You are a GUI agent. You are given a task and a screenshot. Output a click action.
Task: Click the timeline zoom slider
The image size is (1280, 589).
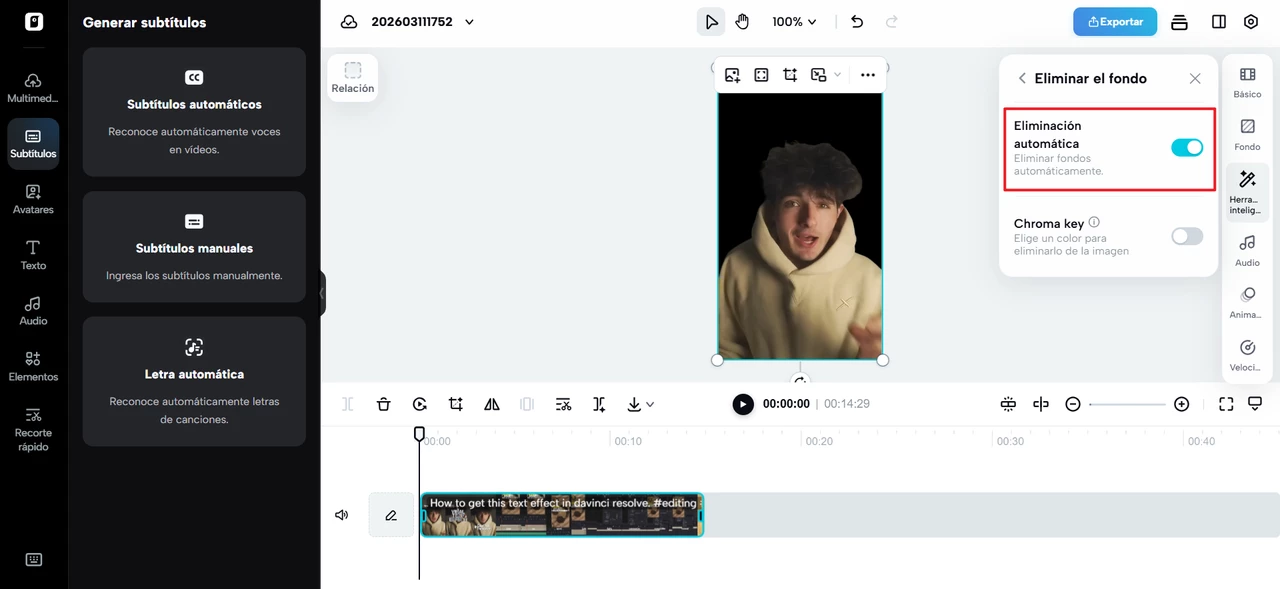click(1127, 404)
